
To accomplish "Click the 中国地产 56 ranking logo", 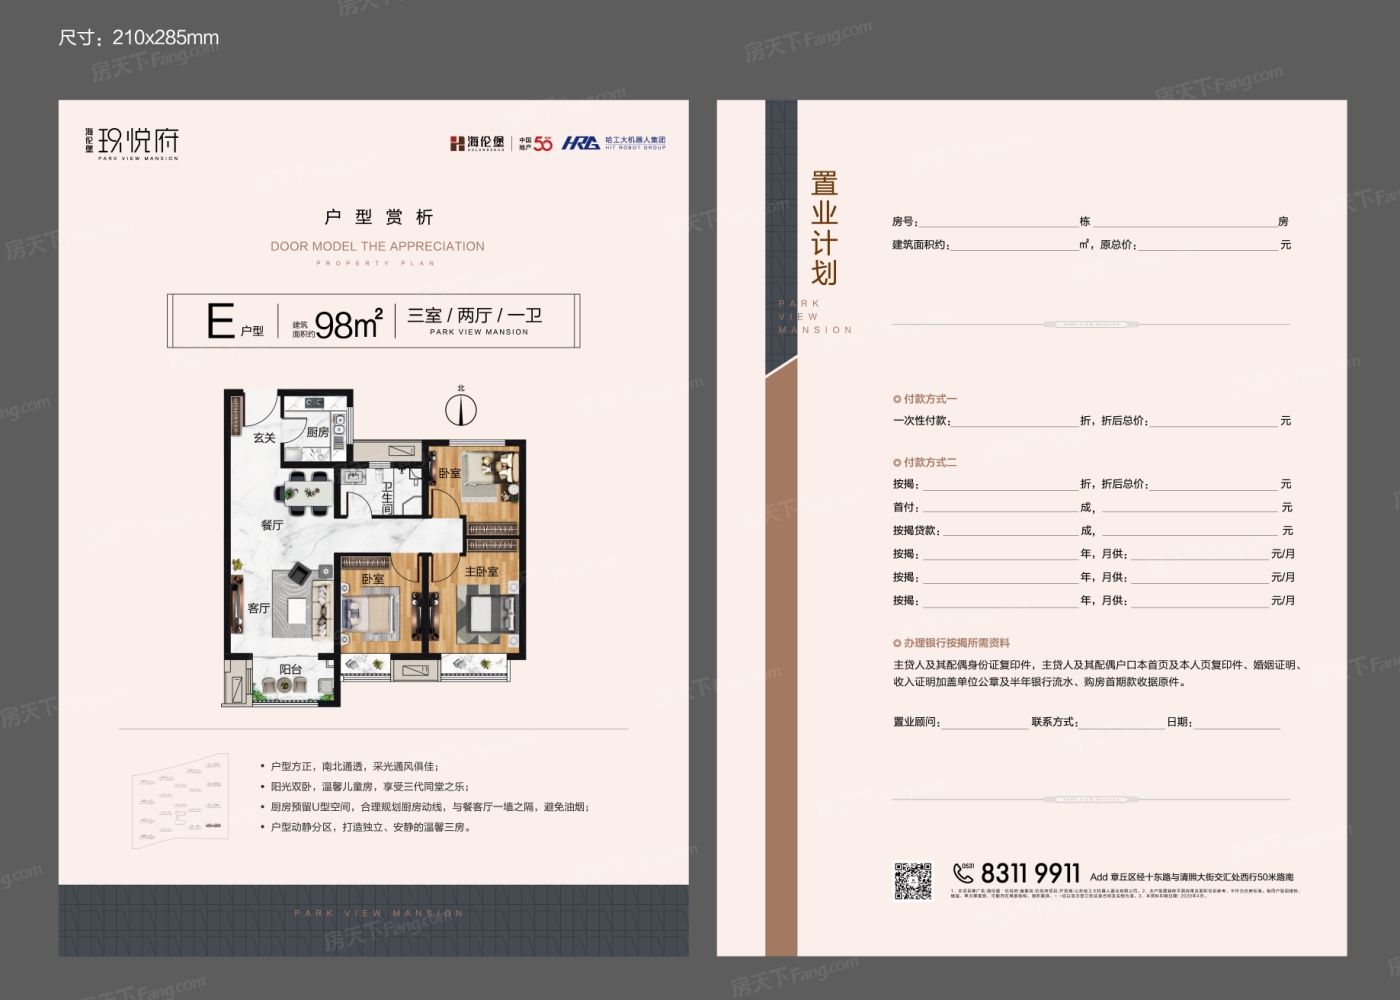I will coord(535,143).
